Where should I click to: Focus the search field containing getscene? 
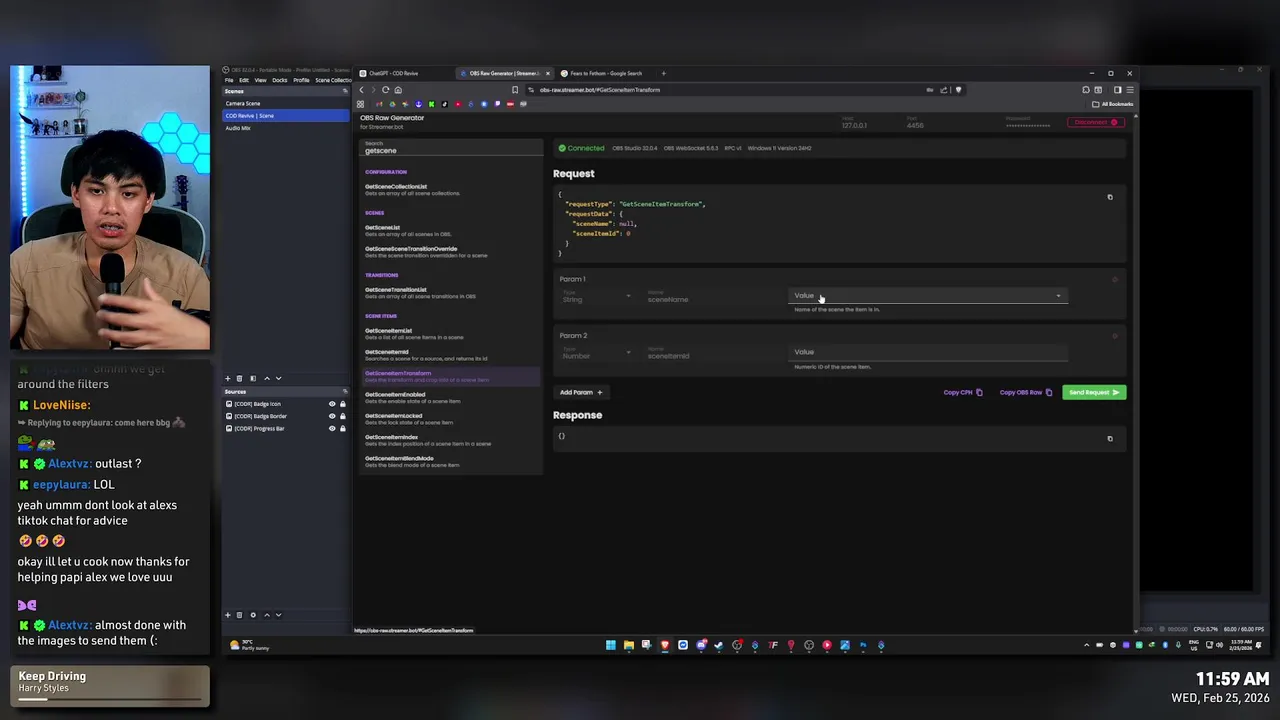click(450, 148)
